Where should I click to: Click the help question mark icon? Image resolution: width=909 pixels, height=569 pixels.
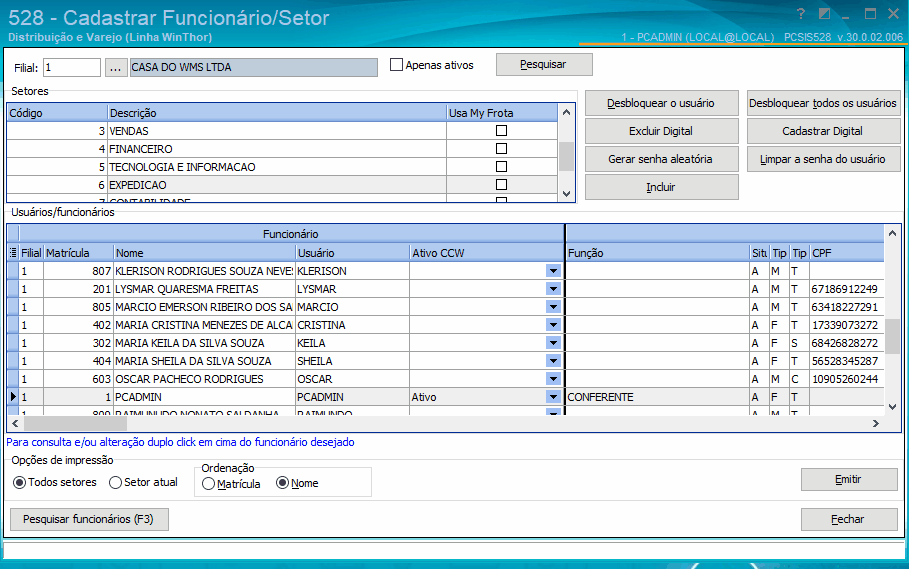[x=801, y=14]
